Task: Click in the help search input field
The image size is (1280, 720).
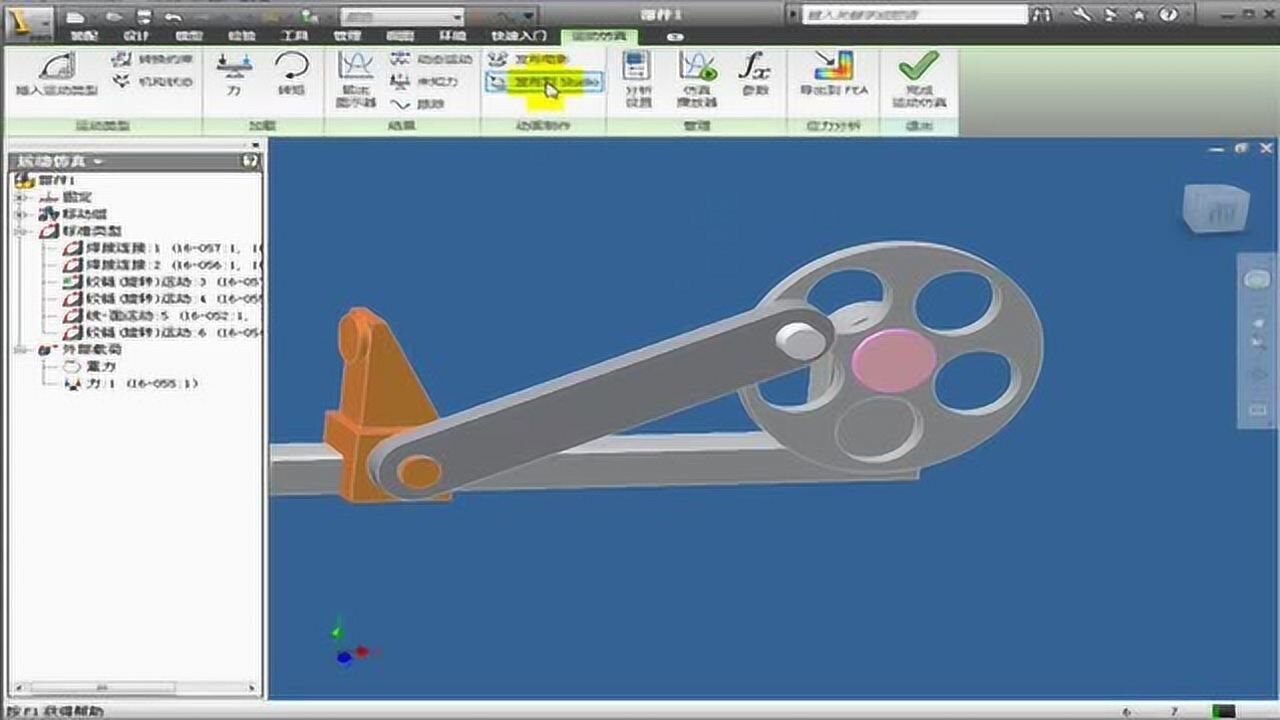Action: (x=915, y=15)
